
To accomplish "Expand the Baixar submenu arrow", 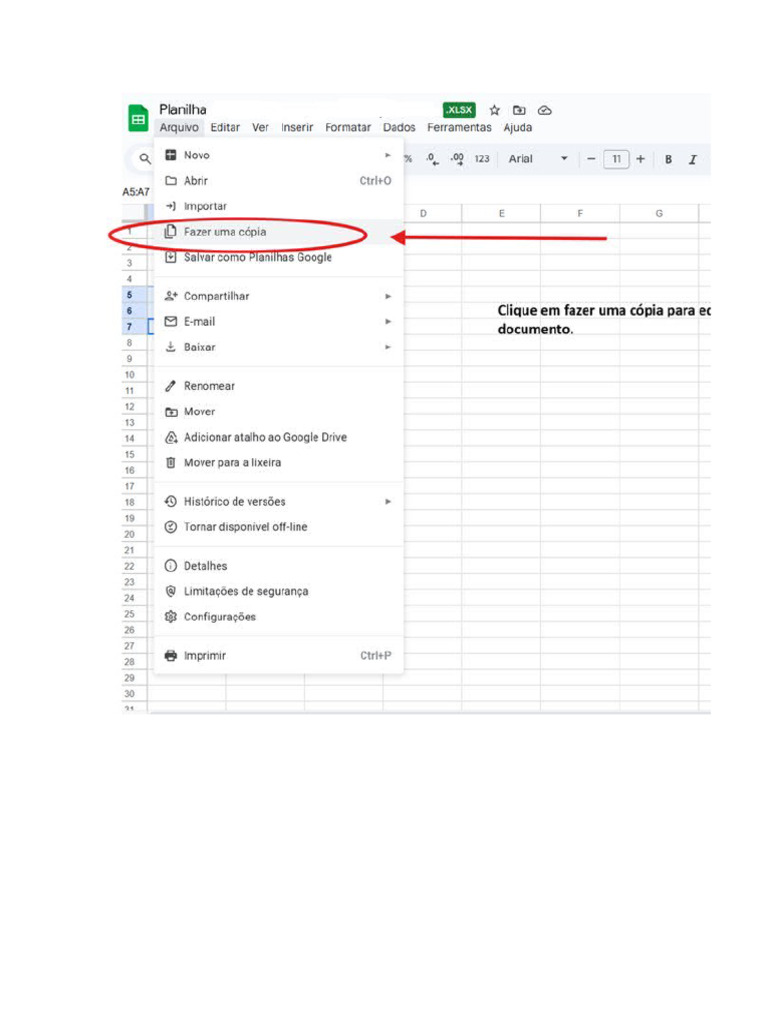I will (x=388, y=347).
